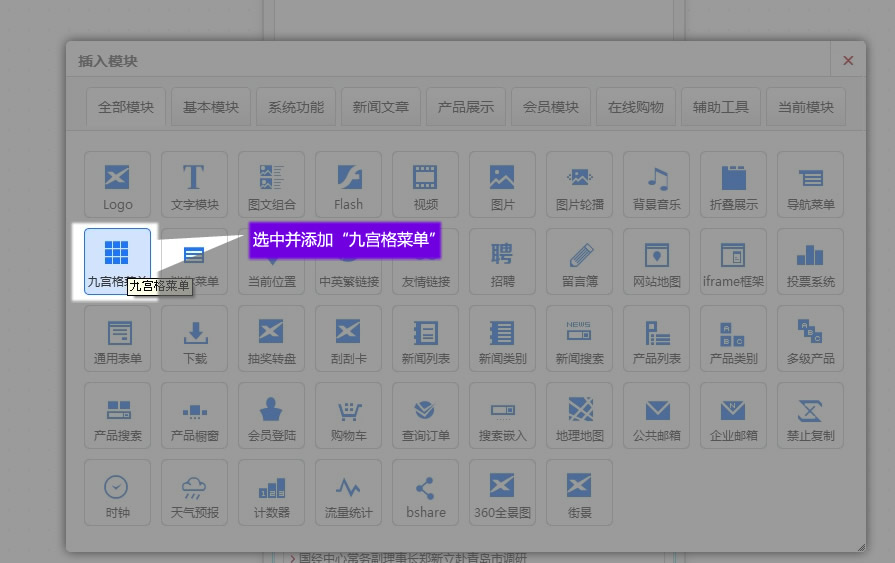Select the 抽奖转盘 lottery module
895x563 pixels.
[271, 338]
